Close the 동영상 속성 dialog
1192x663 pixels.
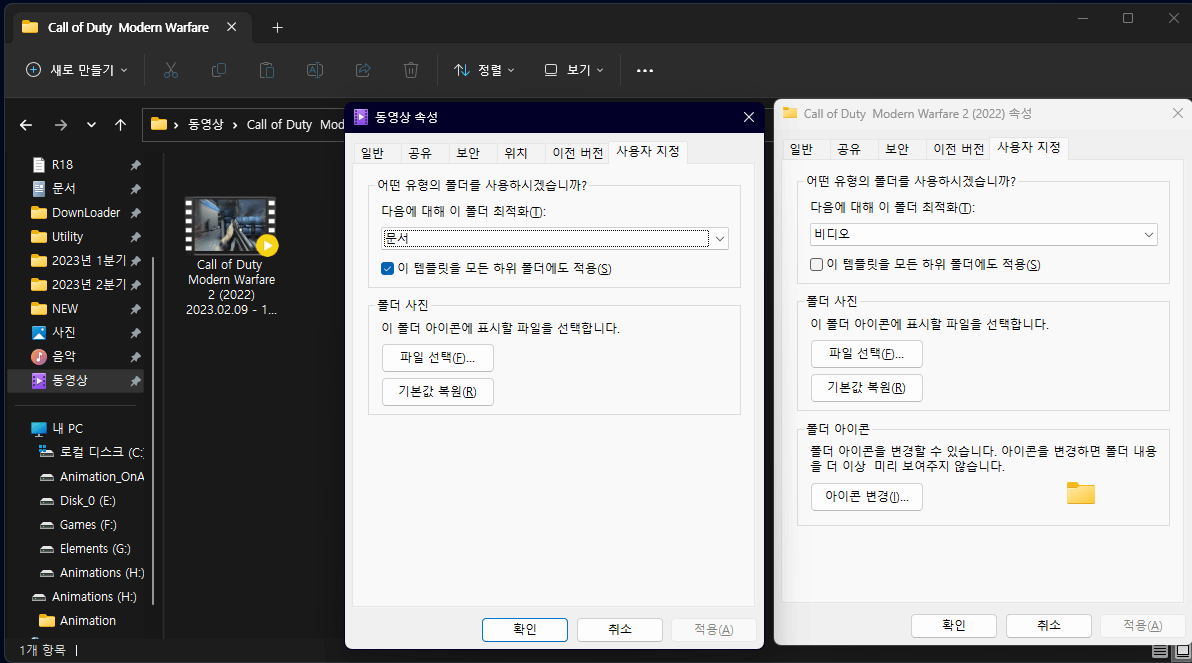tap(749, 117)
